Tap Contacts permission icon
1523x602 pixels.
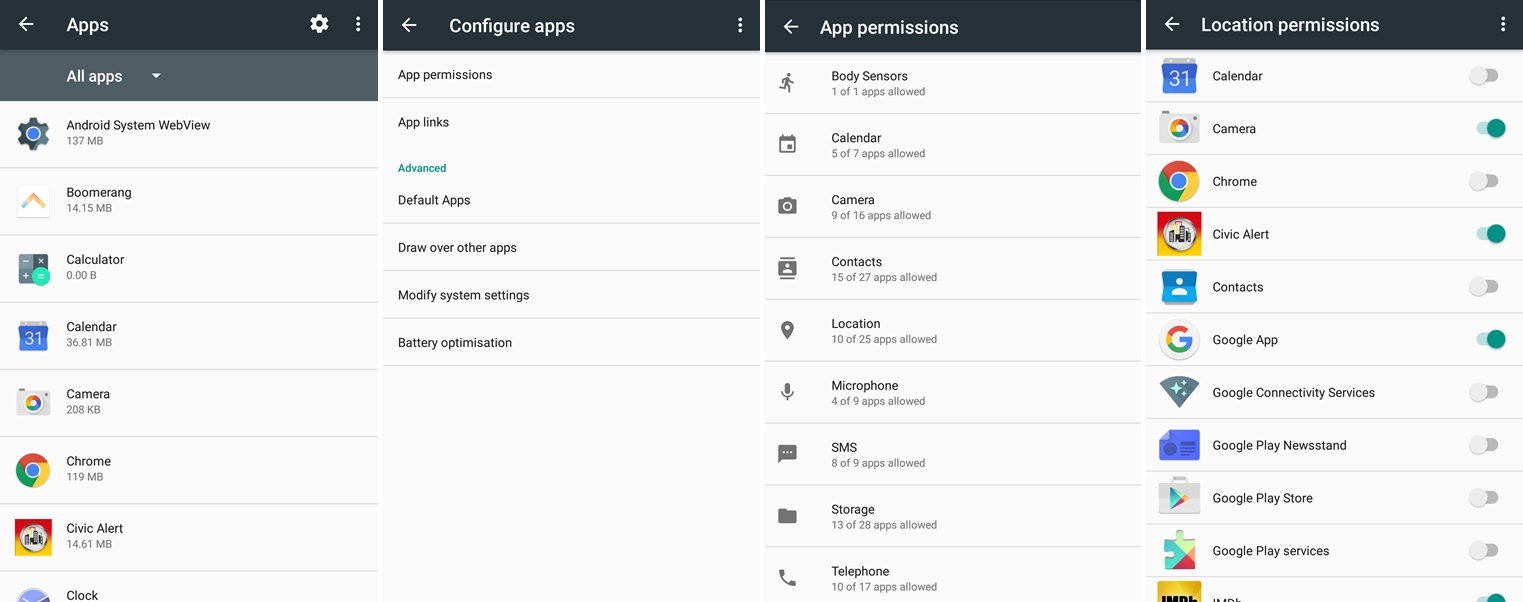tap(788, 268)
